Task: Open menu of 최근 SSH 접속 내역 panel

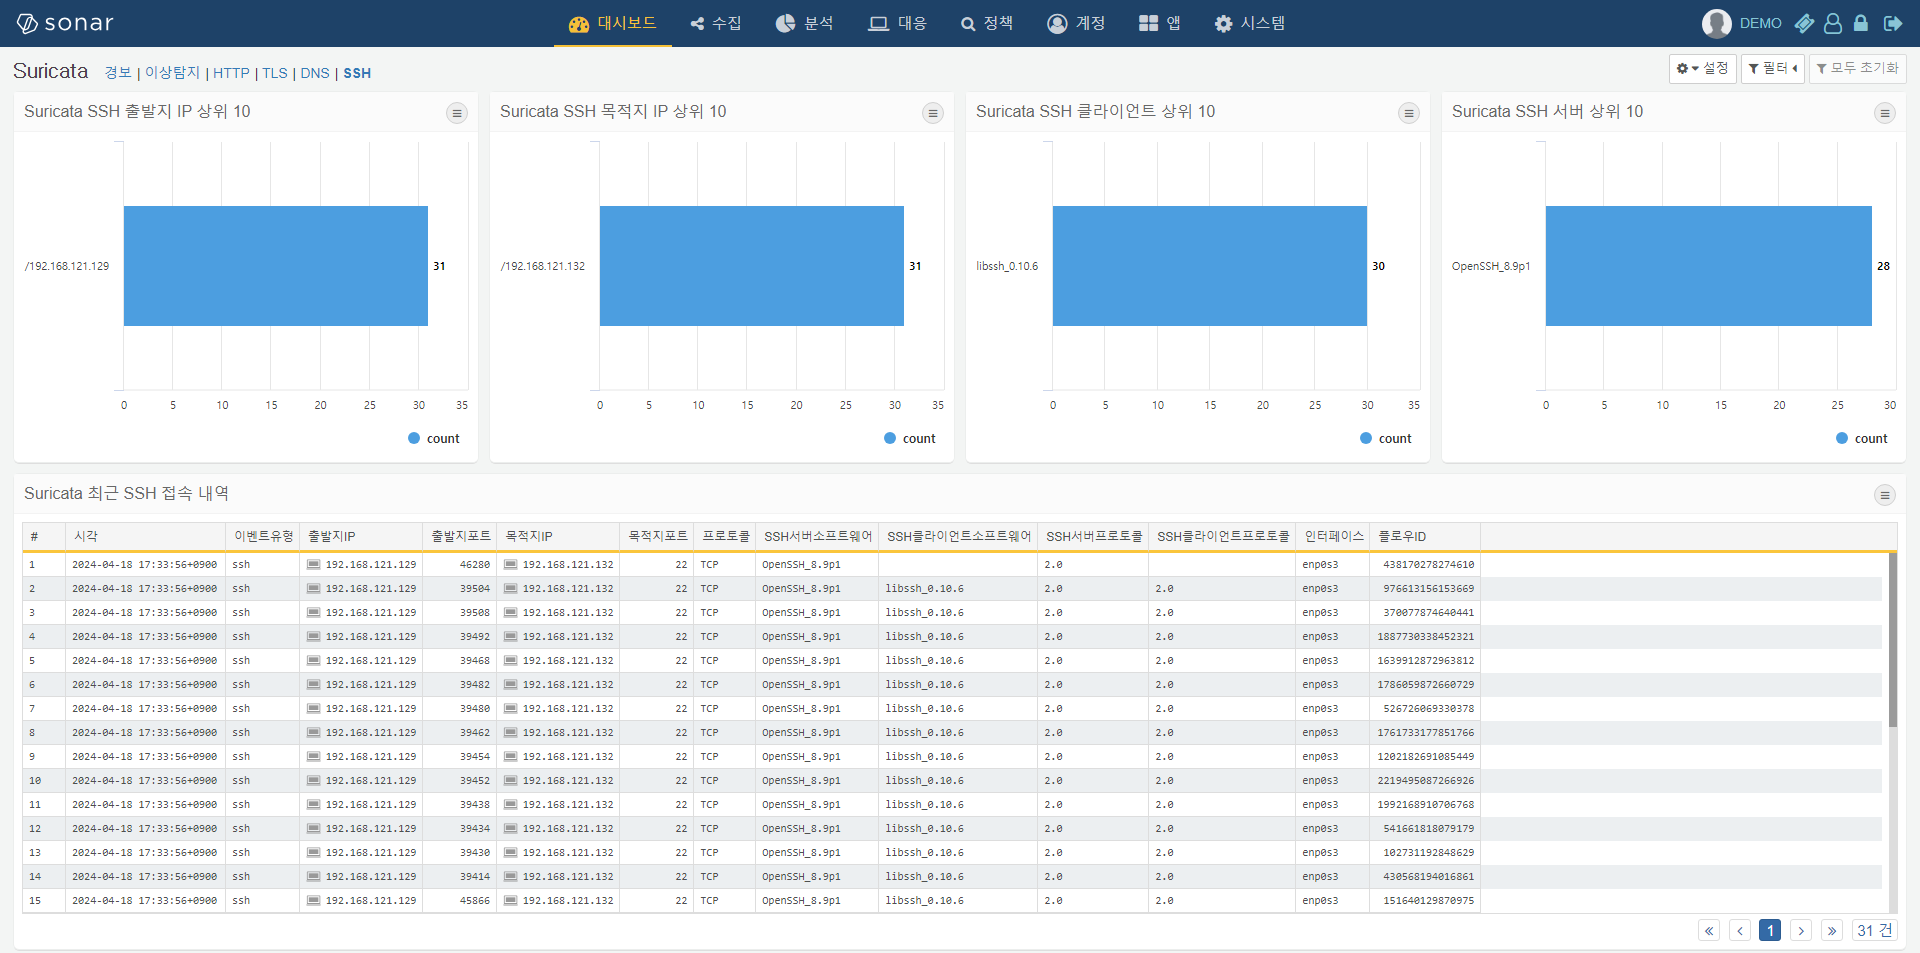Action: click(x=1885, y=495)
